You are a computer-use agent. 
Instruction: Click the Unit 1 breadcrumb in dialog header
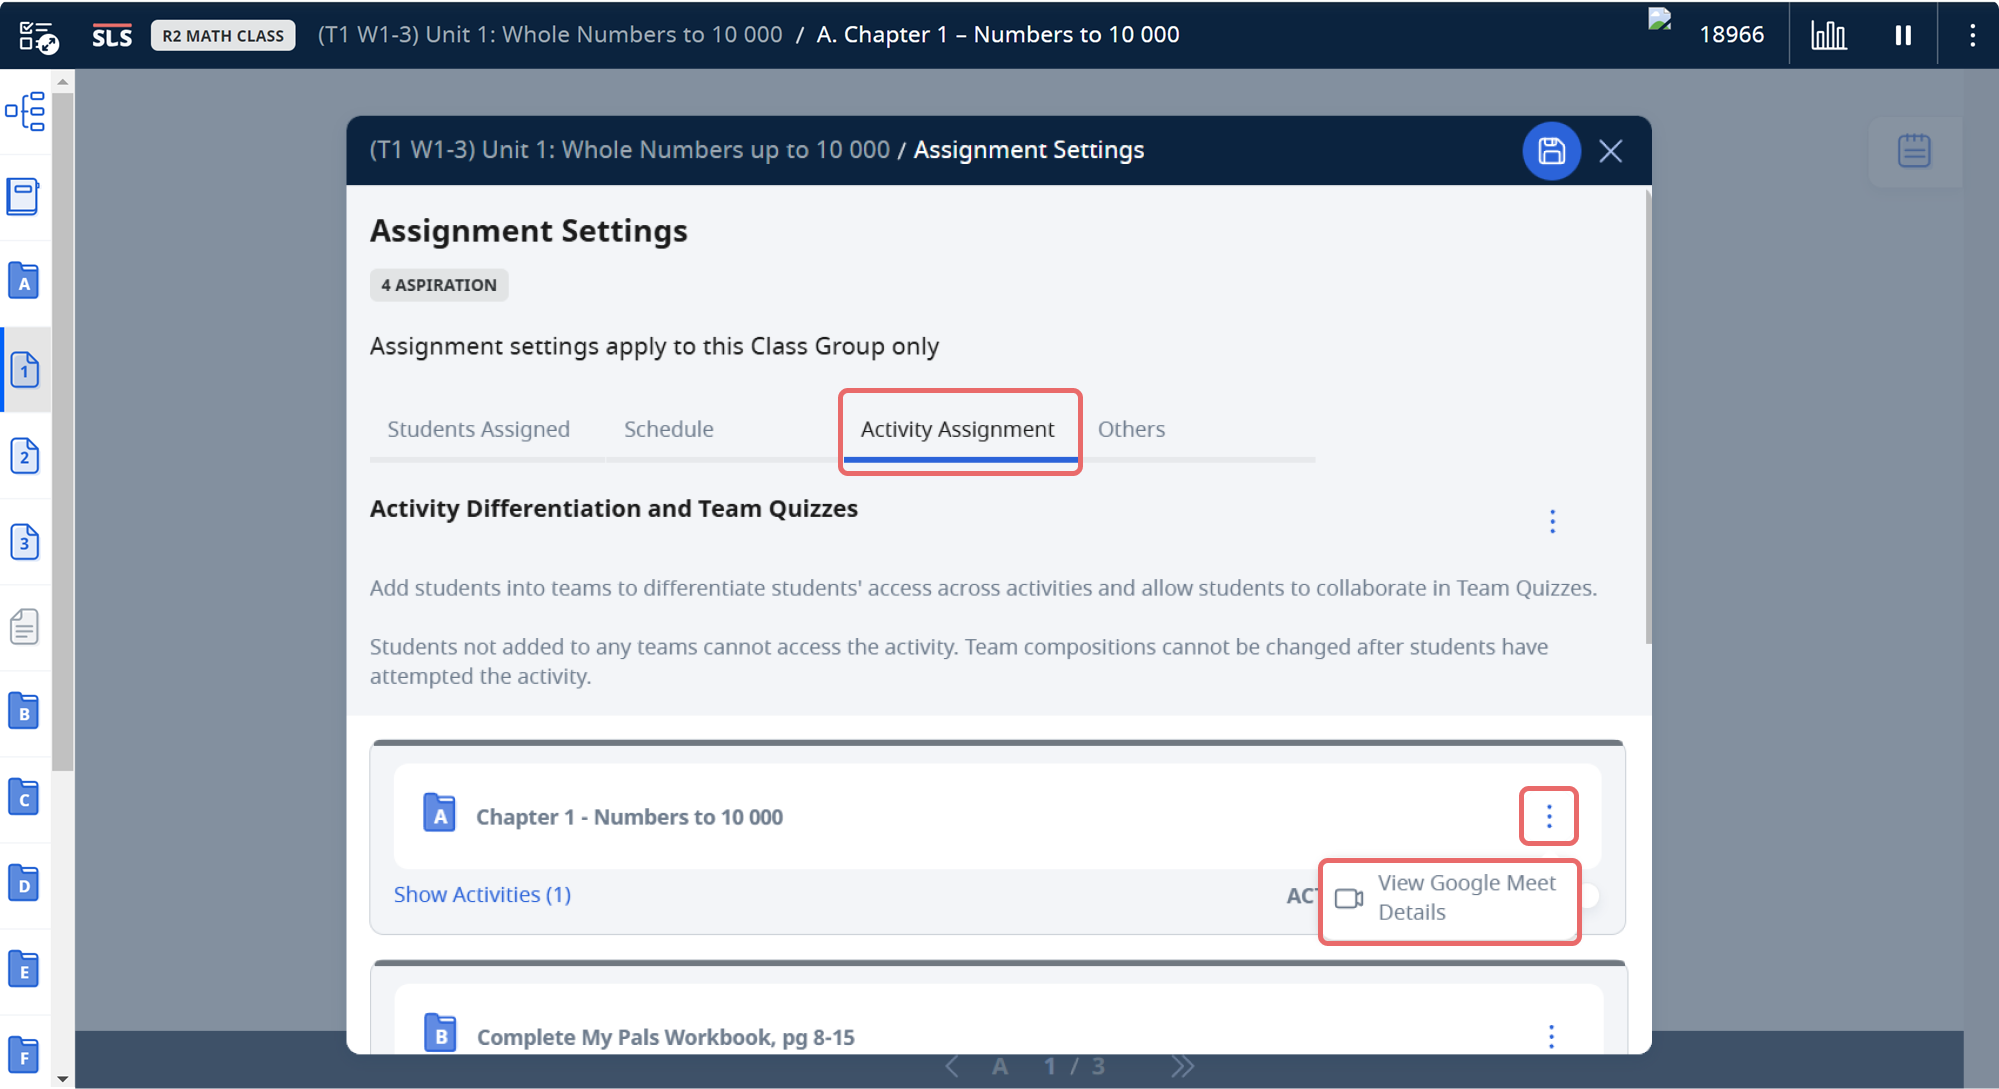[629, 150]
